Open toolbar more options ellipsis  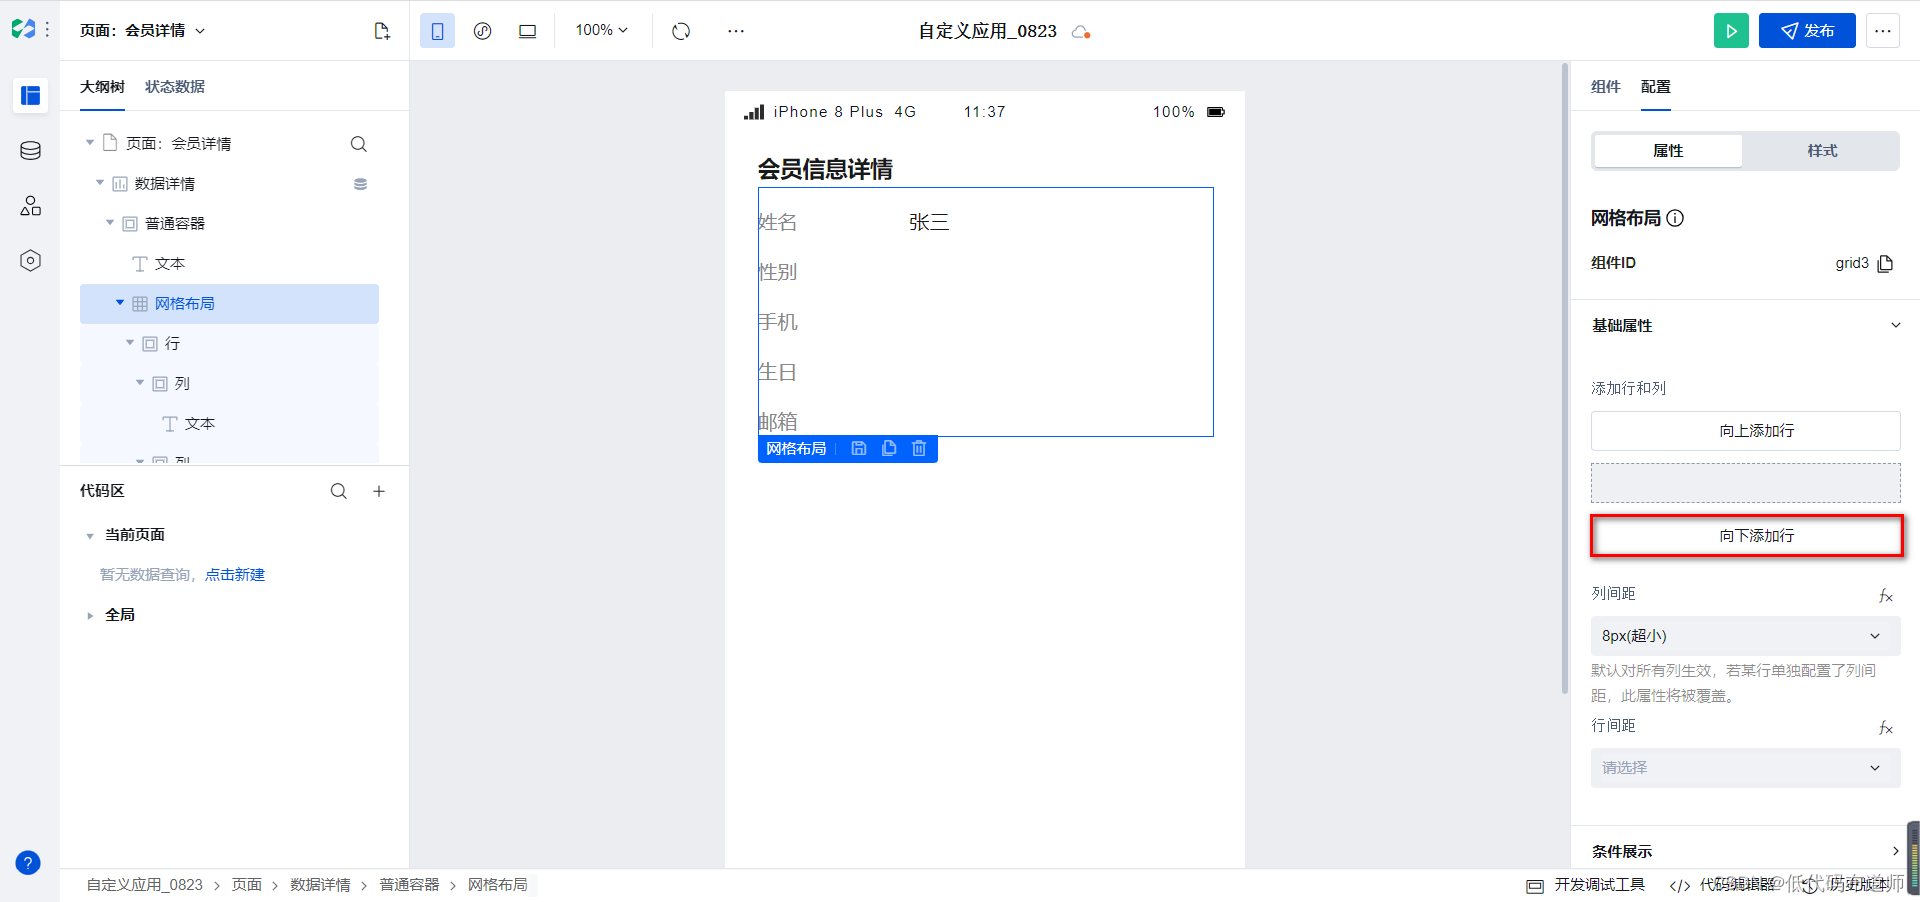tap(736, 31)
